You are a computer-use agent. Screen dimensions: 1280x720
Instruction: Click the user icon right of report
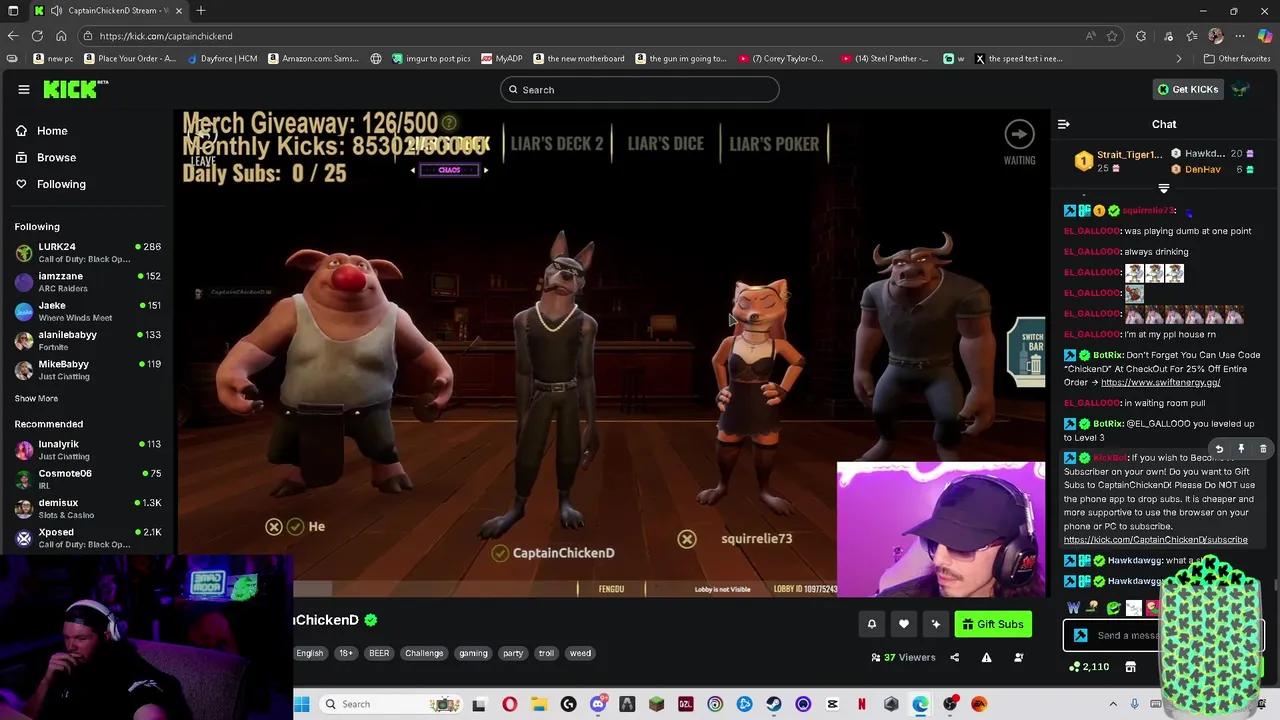pos(1018,657)
